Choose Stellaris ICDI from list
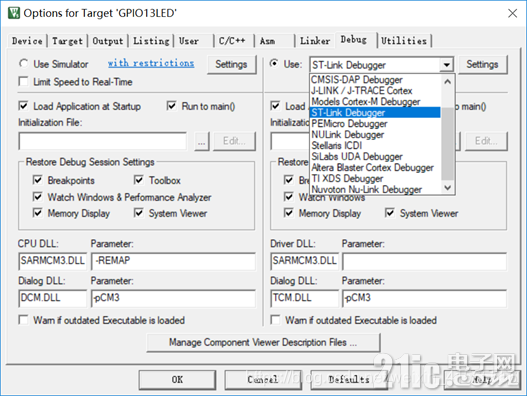 coord(375,146)
